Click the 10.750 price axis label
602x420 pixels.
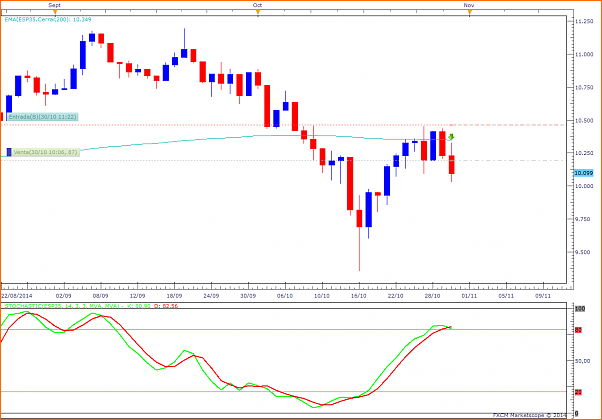[x=584, y=88]
